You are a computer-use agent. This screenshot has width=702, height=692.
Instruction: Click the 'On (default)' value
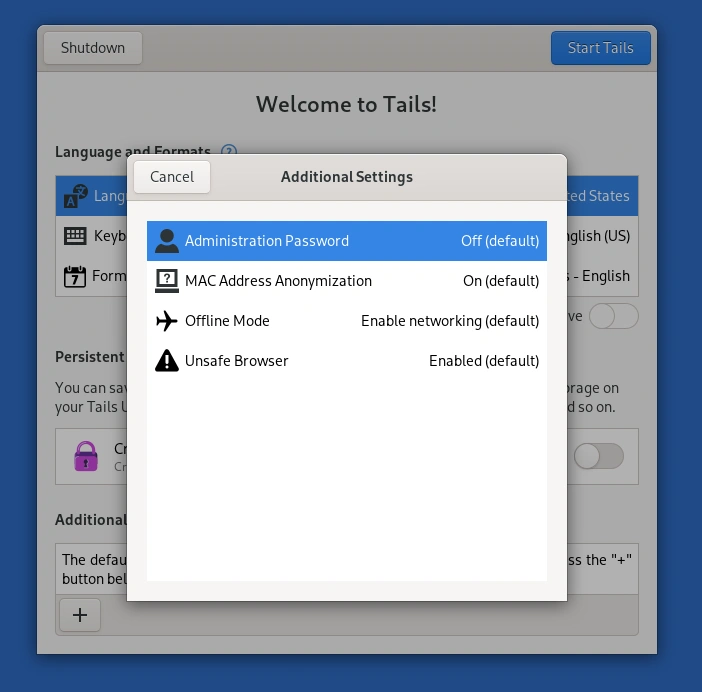click(501, 281)
